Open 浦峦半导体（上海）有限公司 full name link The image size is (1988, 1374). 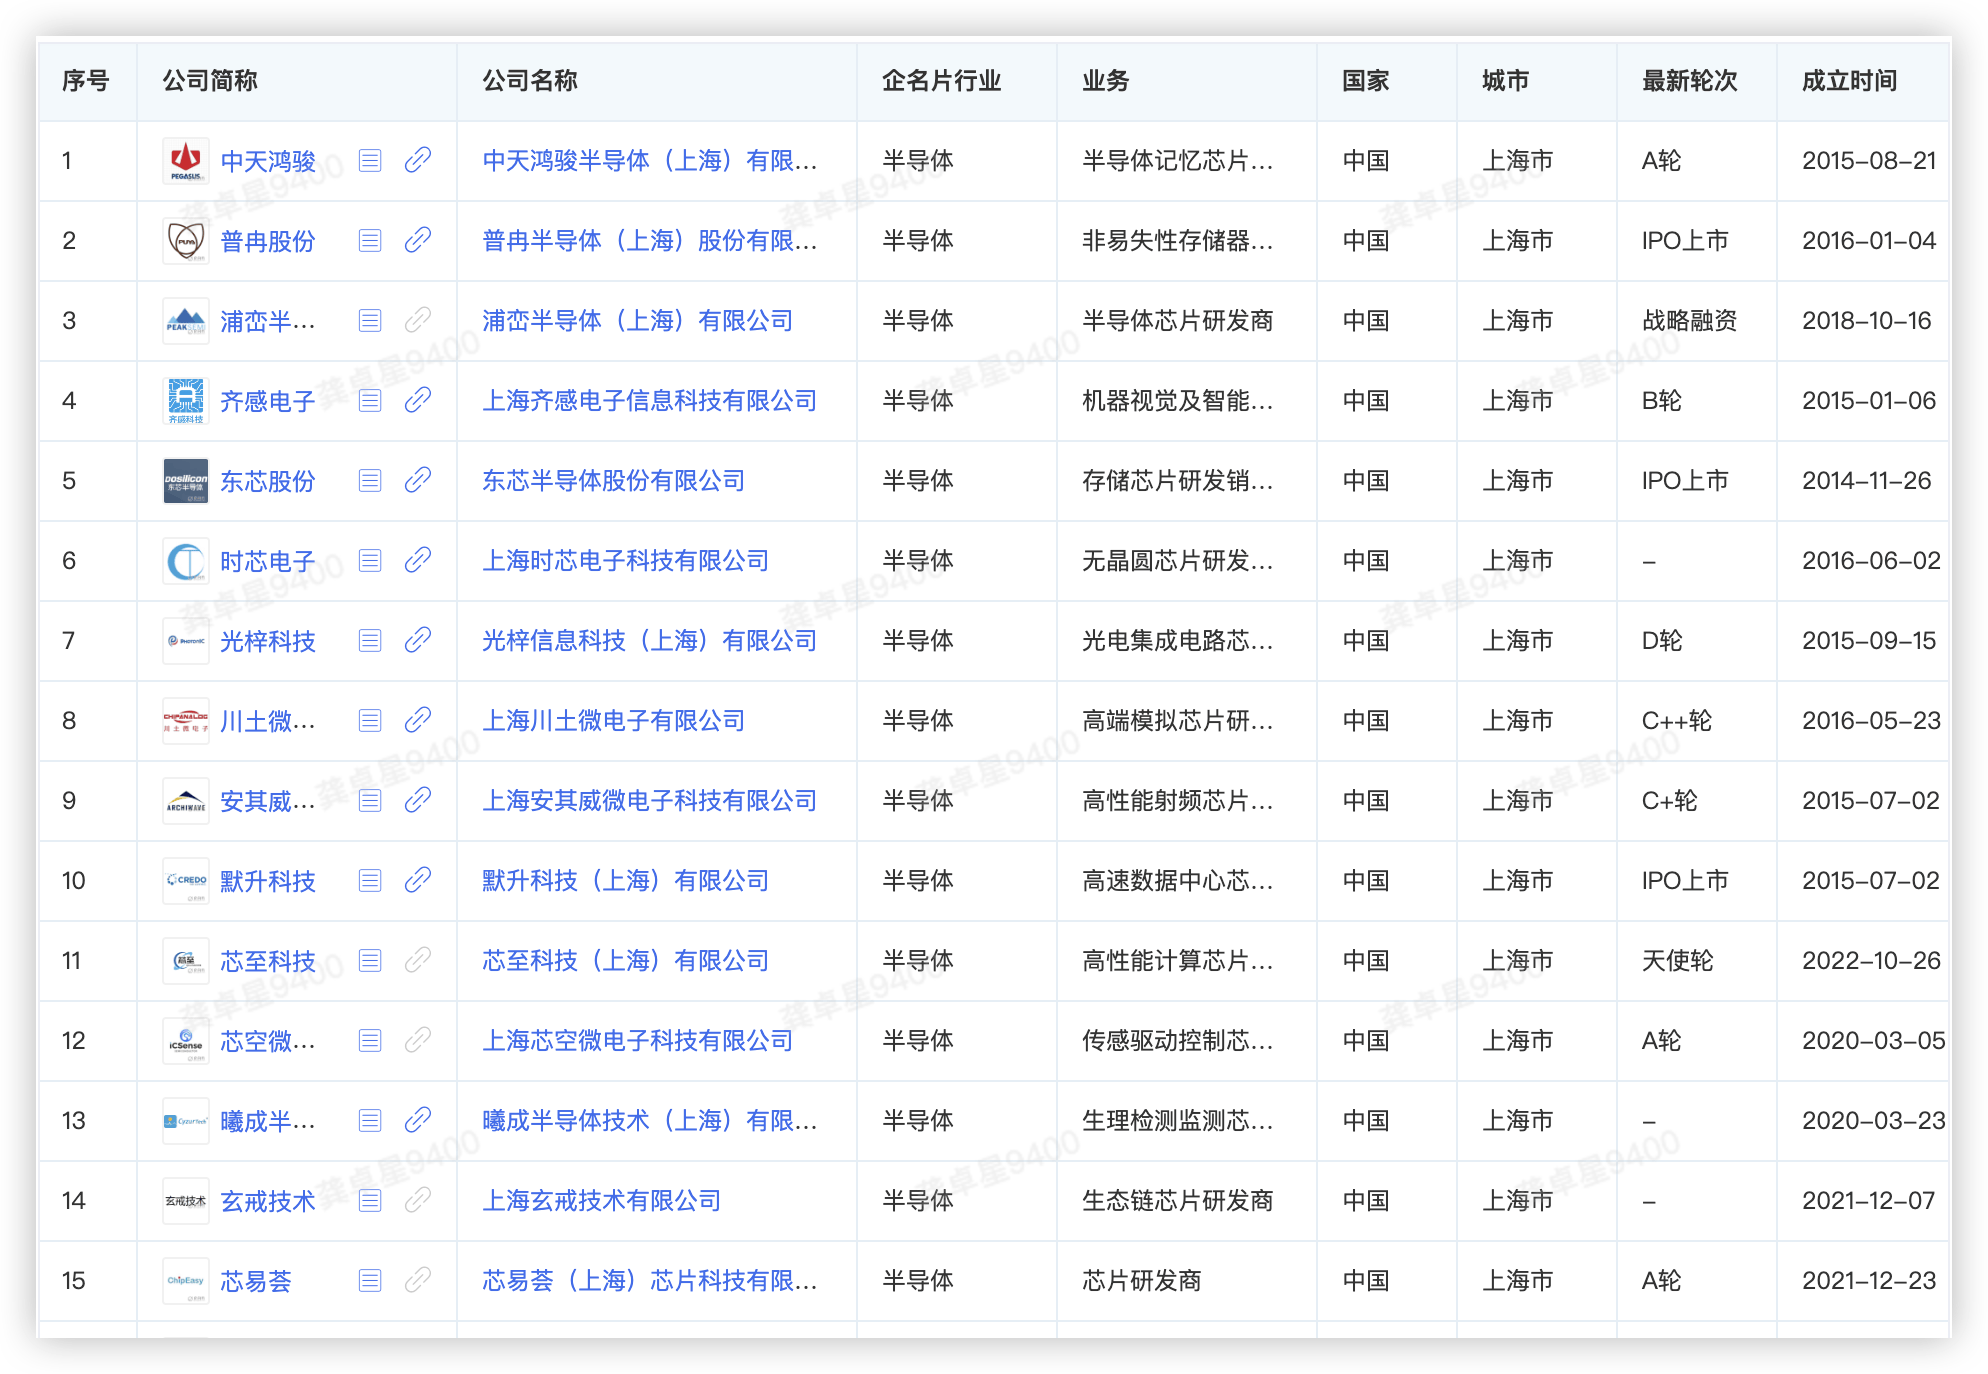pyautogui.click(x=638, y=320)
